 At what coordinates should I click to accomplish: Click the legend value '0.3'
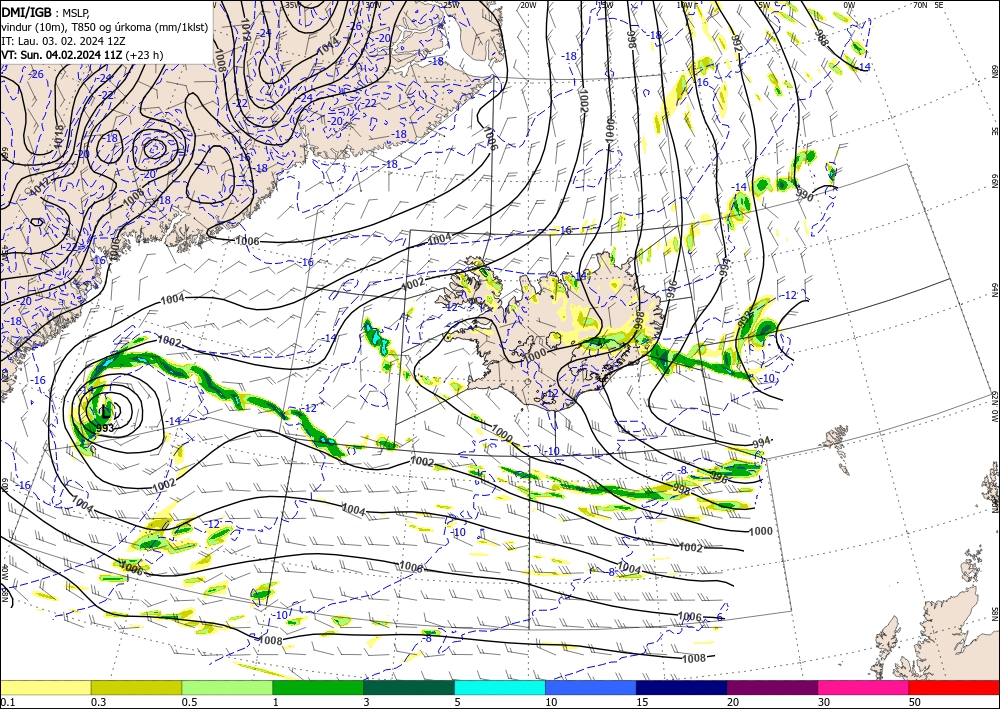pos(98,702)
